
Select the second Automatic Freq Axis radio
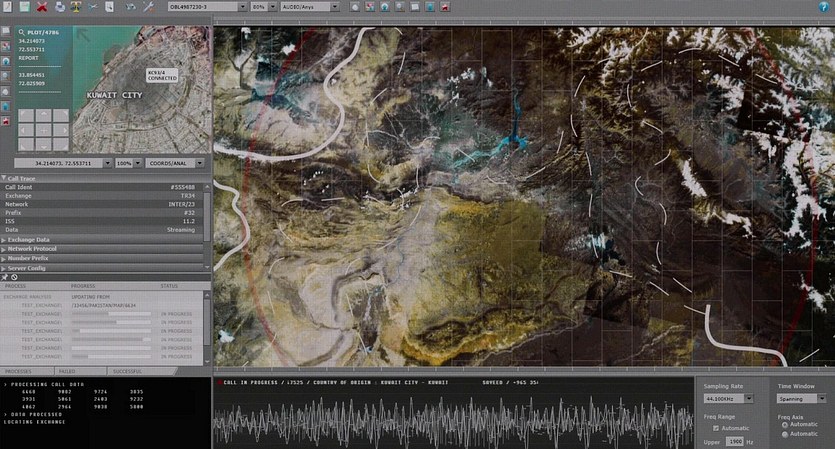tap(785, 434)
